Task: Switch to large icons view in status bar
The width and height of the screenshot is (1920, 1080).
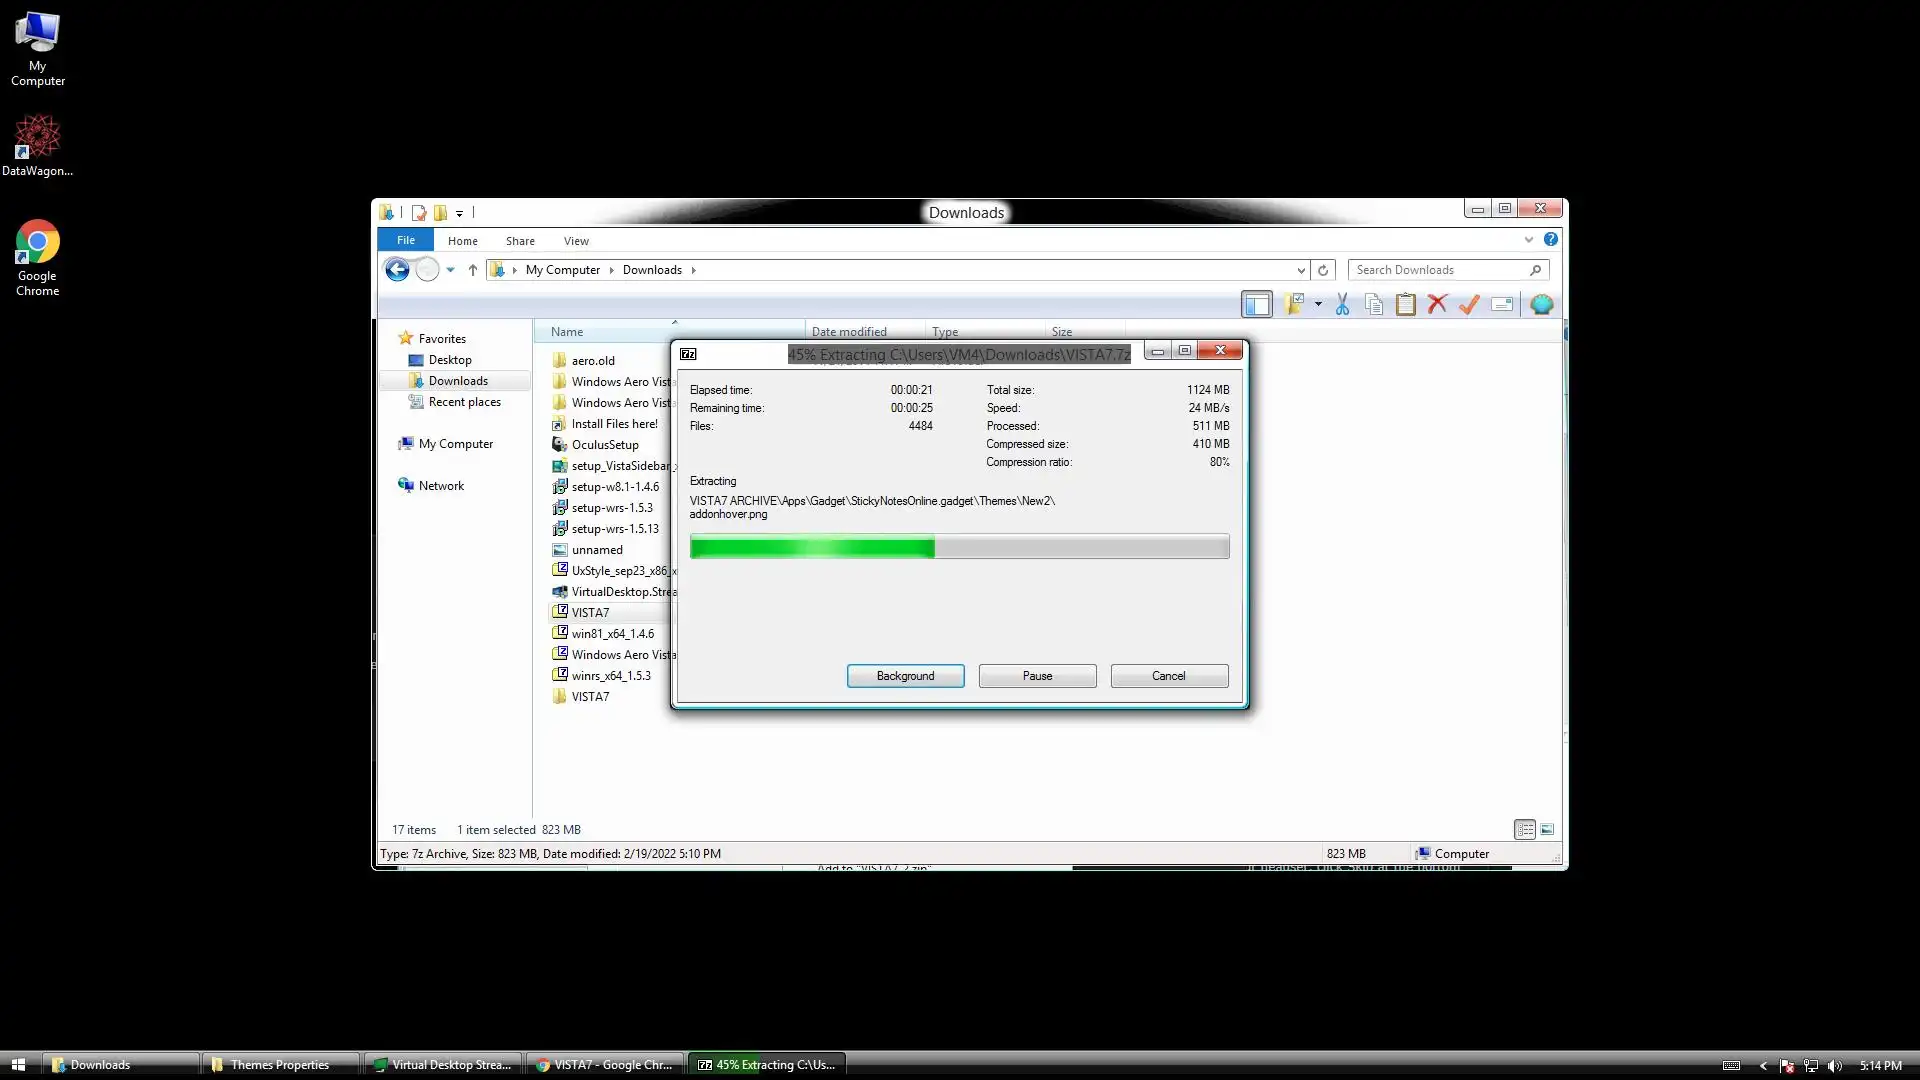Action: [1547, 830]
